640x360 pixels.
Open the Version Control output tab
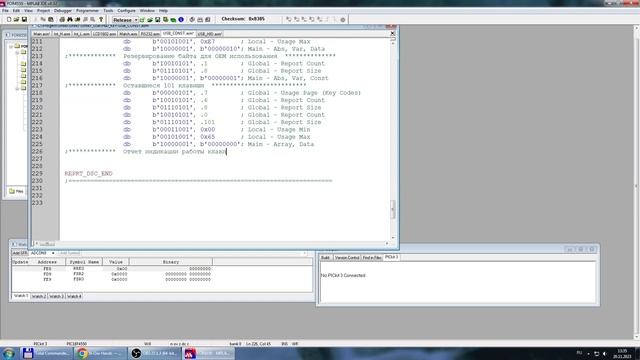coord(347,258)
